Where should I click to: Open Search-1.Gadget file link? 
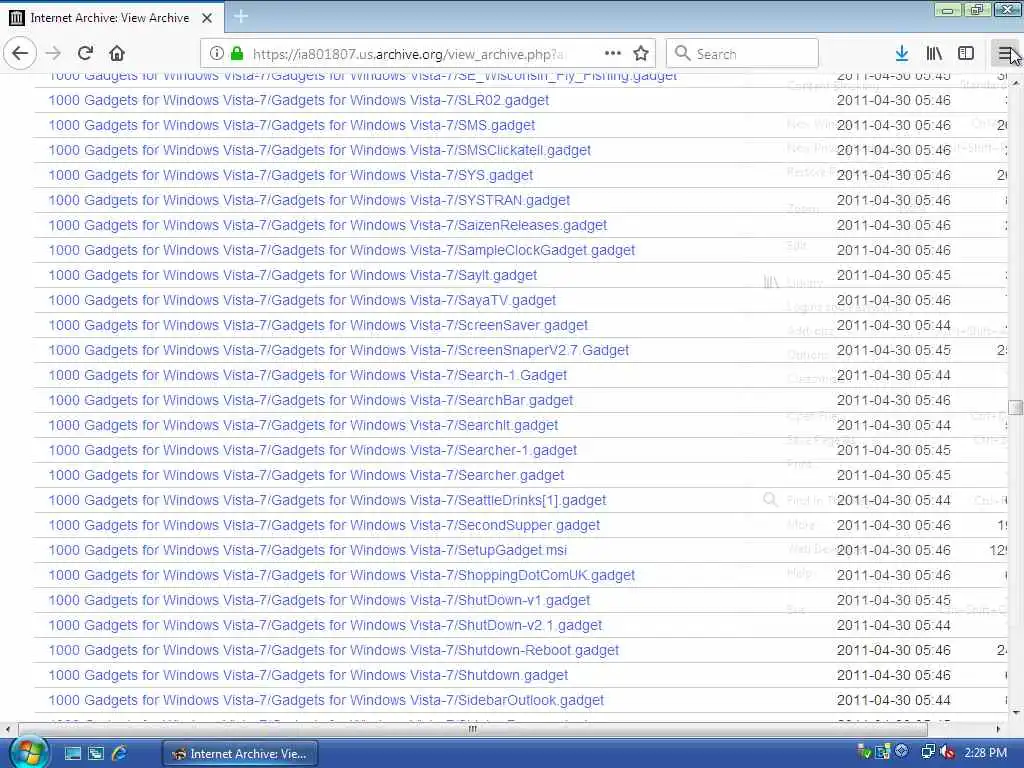tap(308, 376)
